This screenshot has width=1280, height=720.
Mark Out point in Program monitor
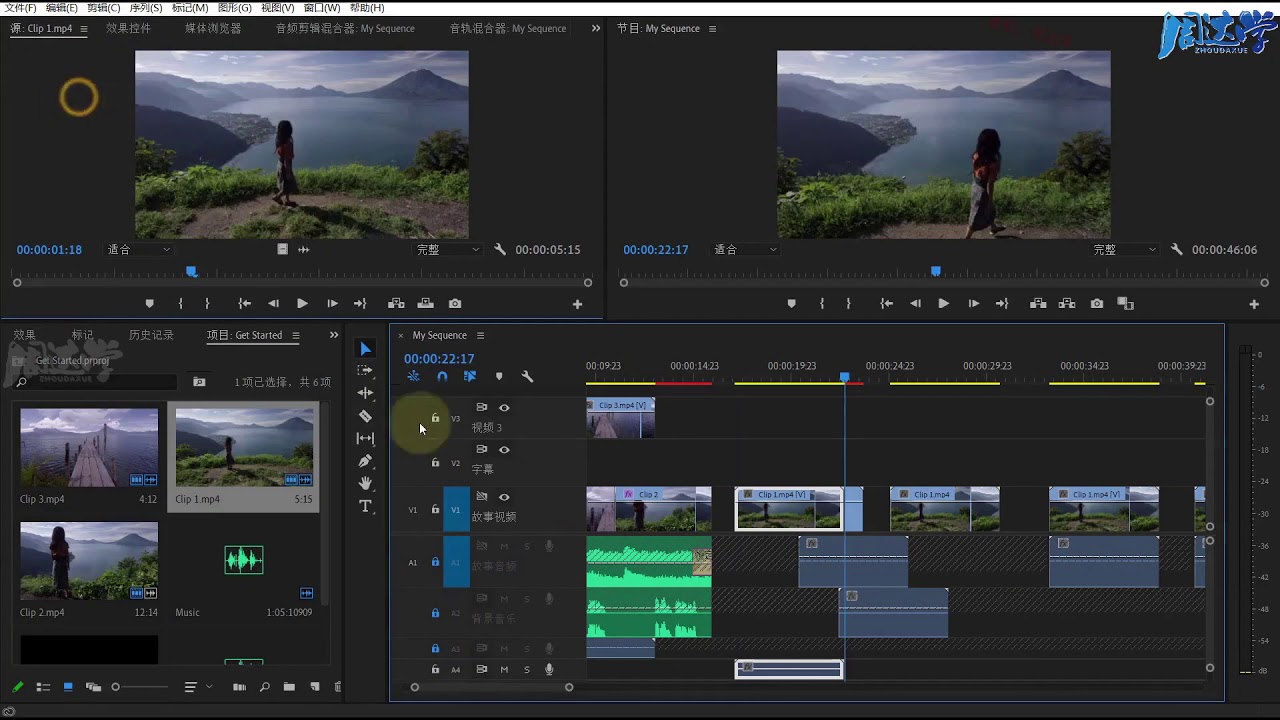tap(849, 304)
